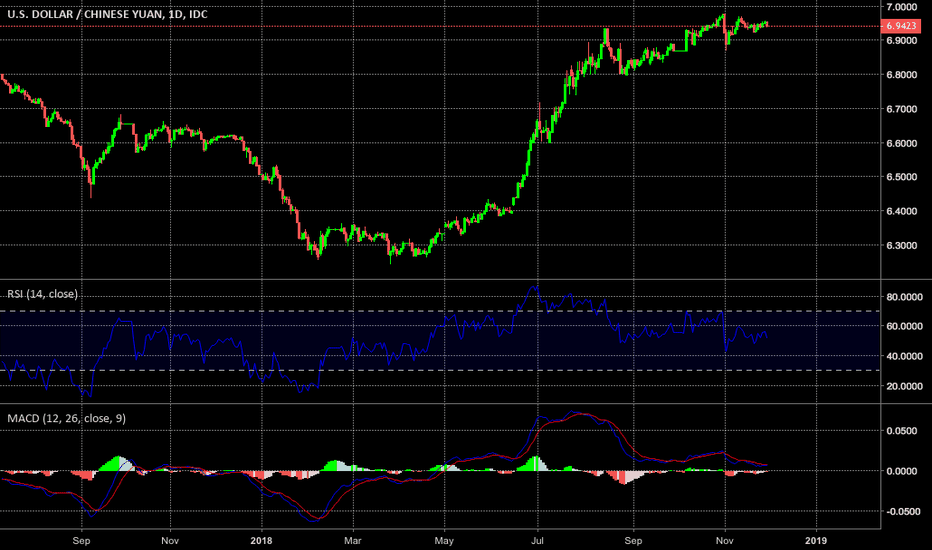Click the first Nov label on time axis

(x=170, y=540)
